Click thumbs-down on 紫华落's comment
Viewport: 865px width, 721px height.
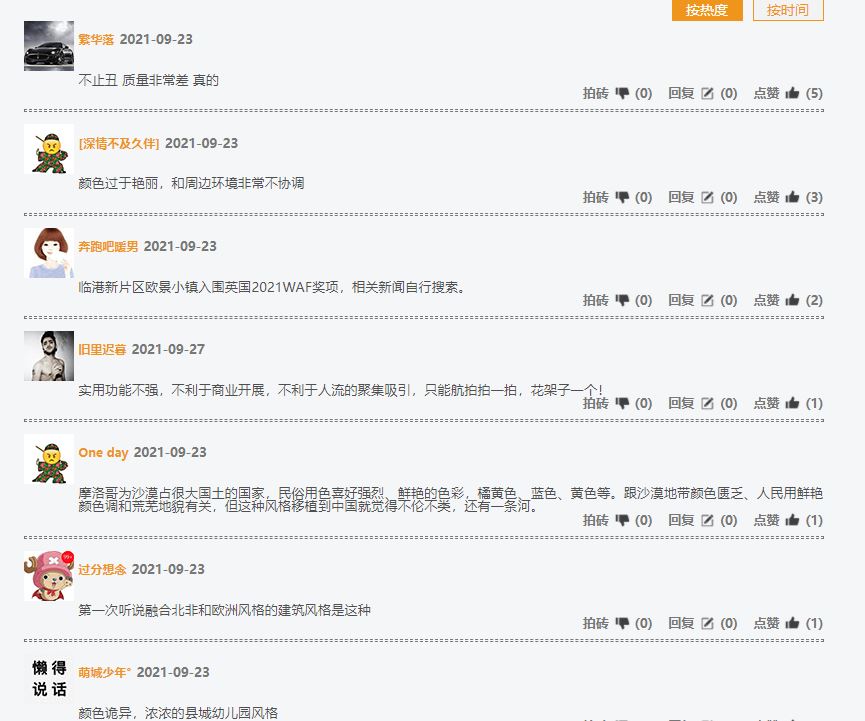pos(622,93)
